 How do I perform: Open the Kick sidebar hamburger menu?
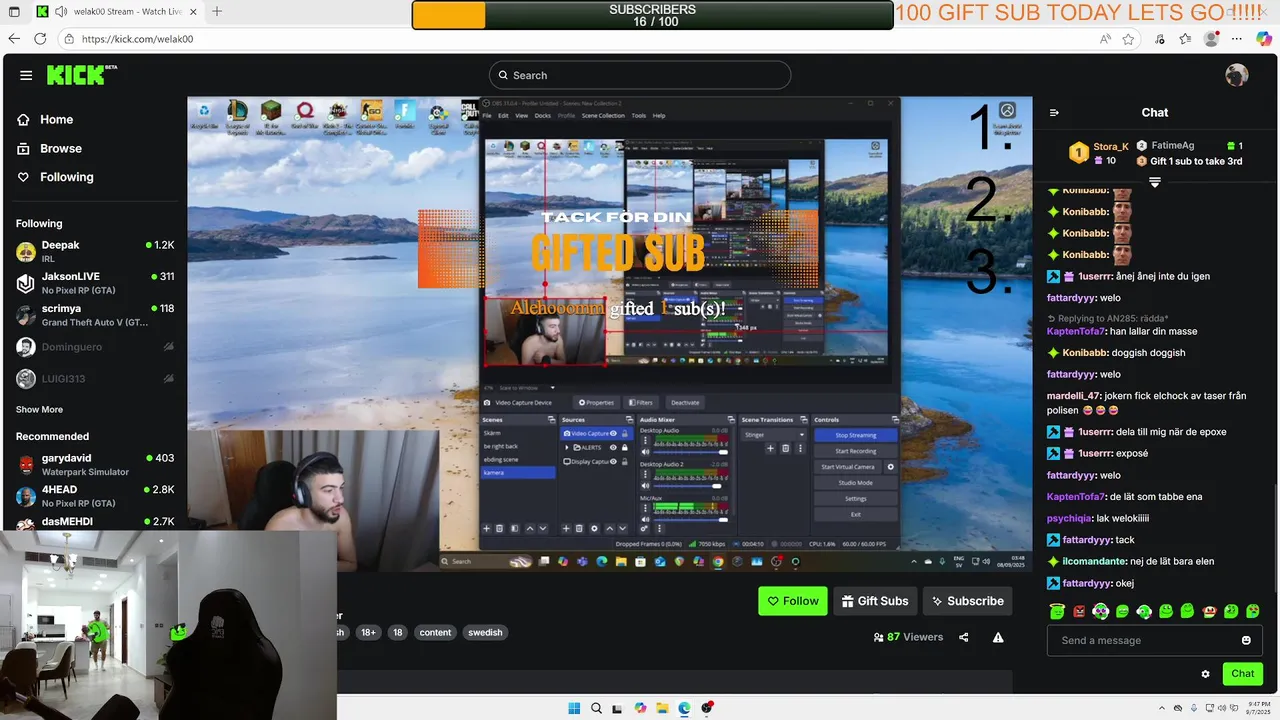pyautogui.click(x=26, y=75)
